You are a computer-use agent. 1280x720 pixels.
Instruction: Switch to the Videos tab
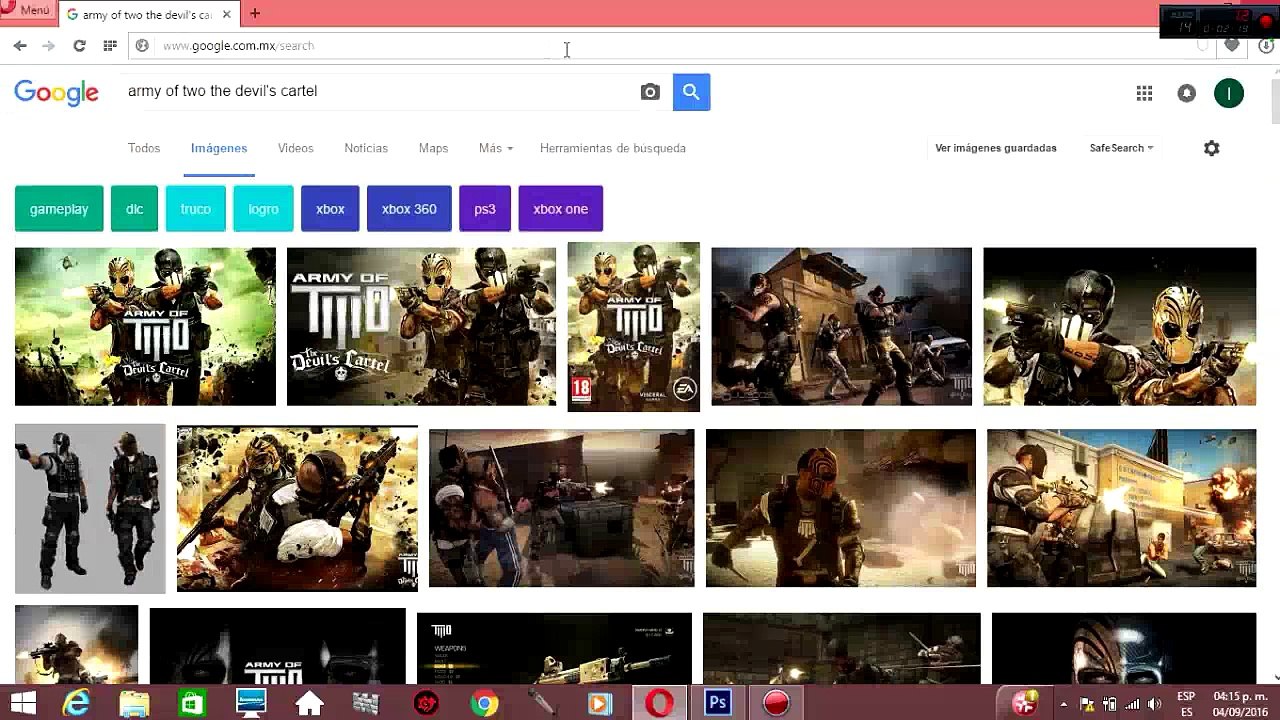click(296, 148)
